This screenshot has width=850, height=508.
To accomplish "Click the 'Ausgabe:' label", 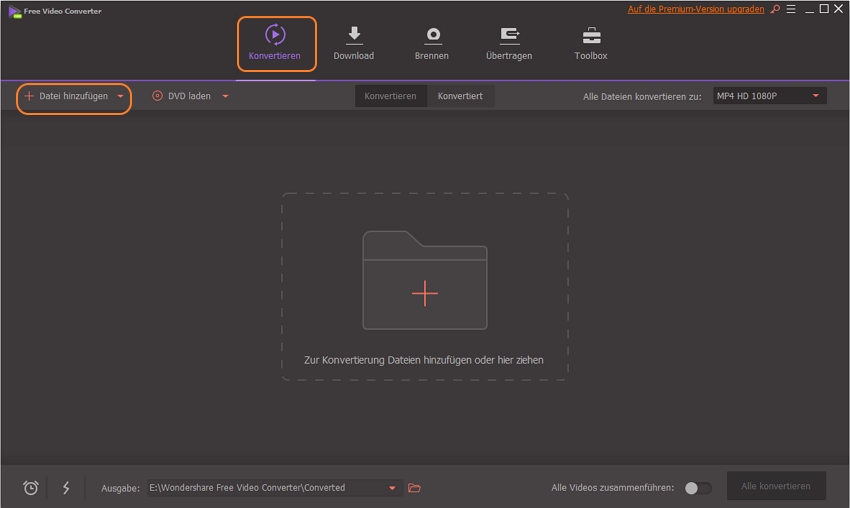I will [x=120, y=488].
